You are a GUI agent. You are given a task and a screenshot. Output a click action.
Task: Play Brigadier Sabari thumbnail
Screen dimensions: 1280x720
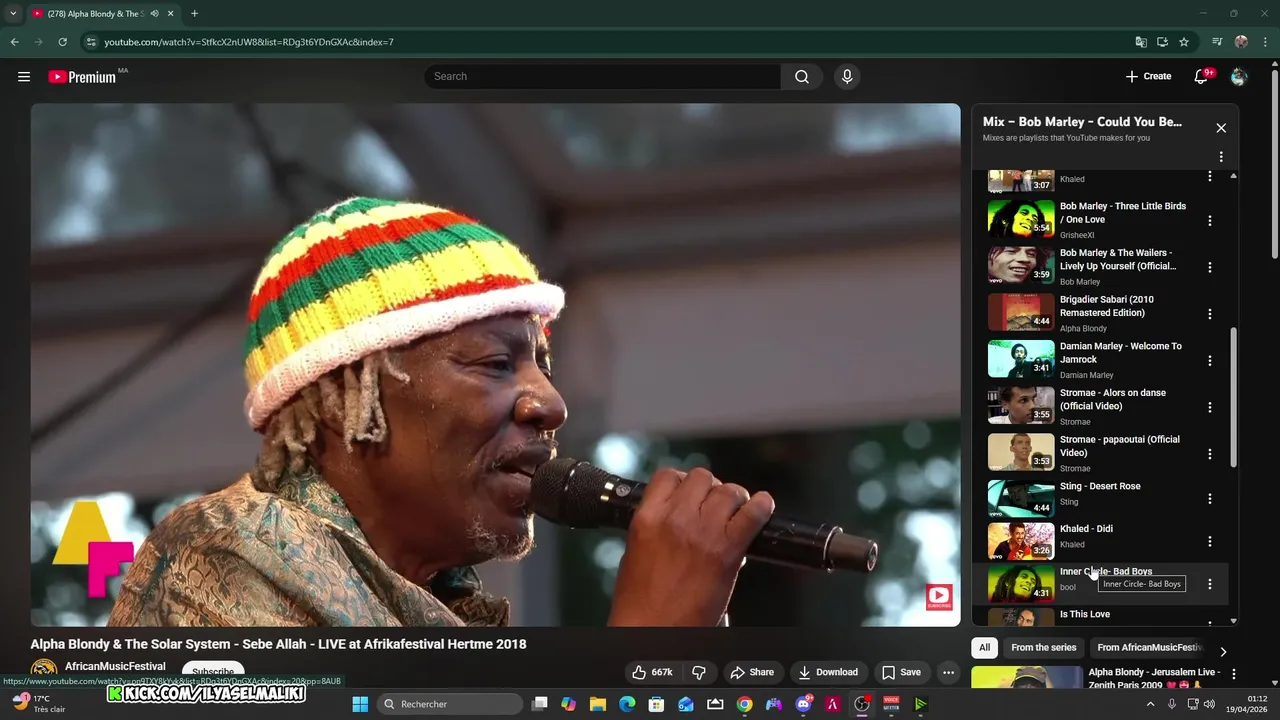1021,312
